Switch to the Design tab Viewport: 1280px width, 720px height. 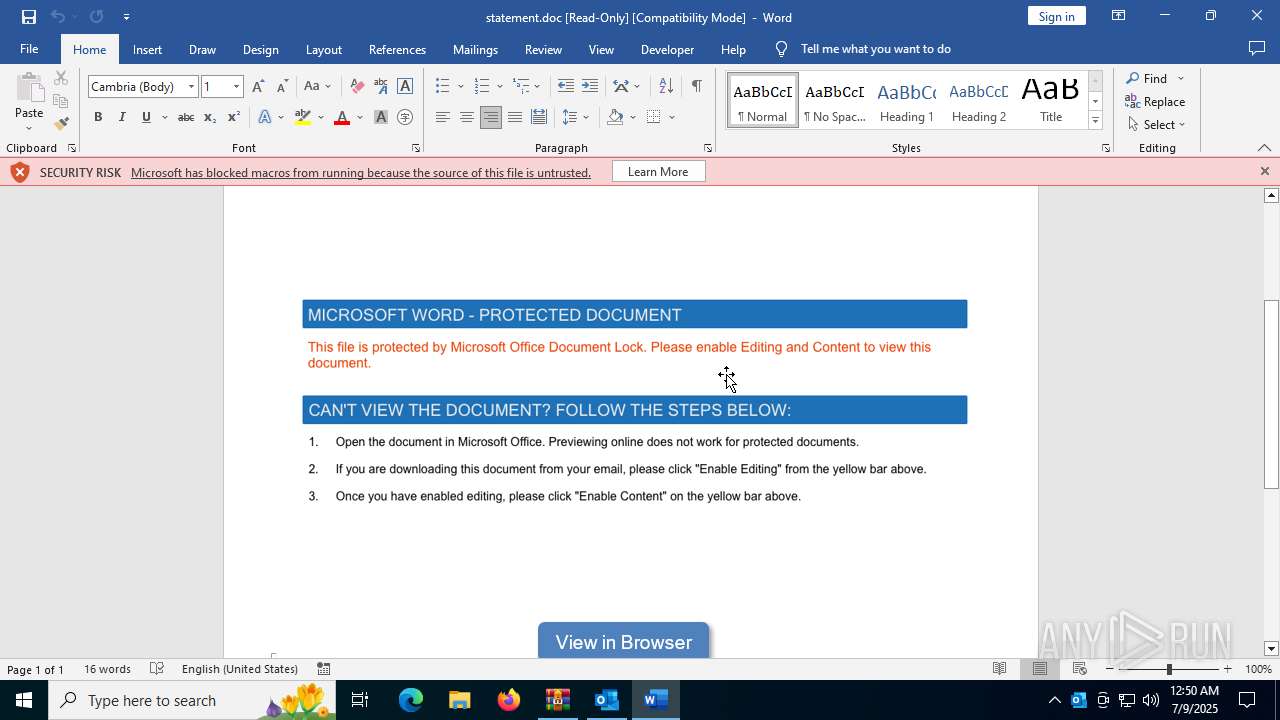(x=260, y=49)
